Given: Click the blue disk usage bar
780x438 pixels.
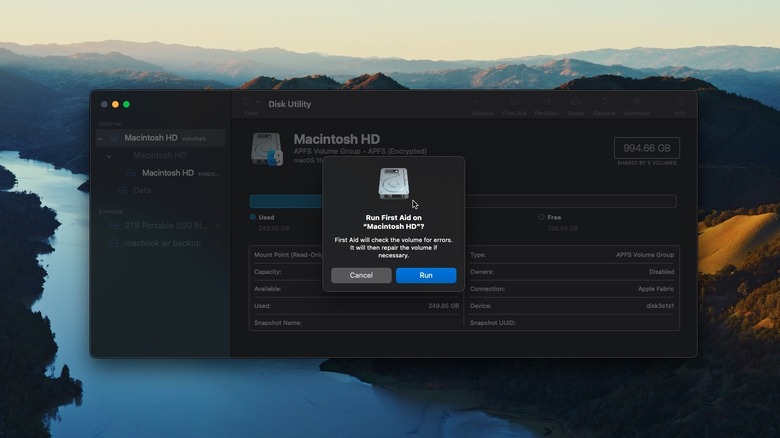Looking at the screenshot, I should click(x=285, y=201).
